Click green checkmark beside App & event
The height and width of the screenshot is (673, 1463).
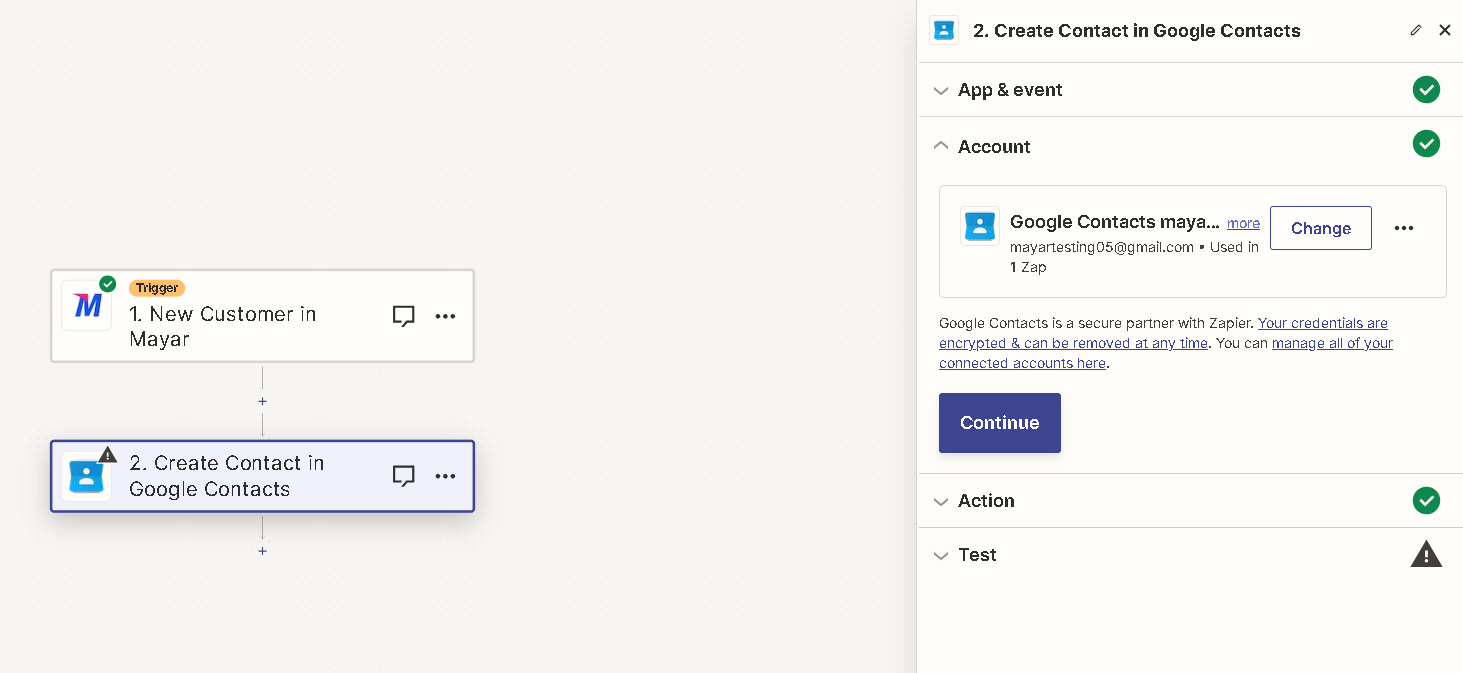tap(1426, 90)
